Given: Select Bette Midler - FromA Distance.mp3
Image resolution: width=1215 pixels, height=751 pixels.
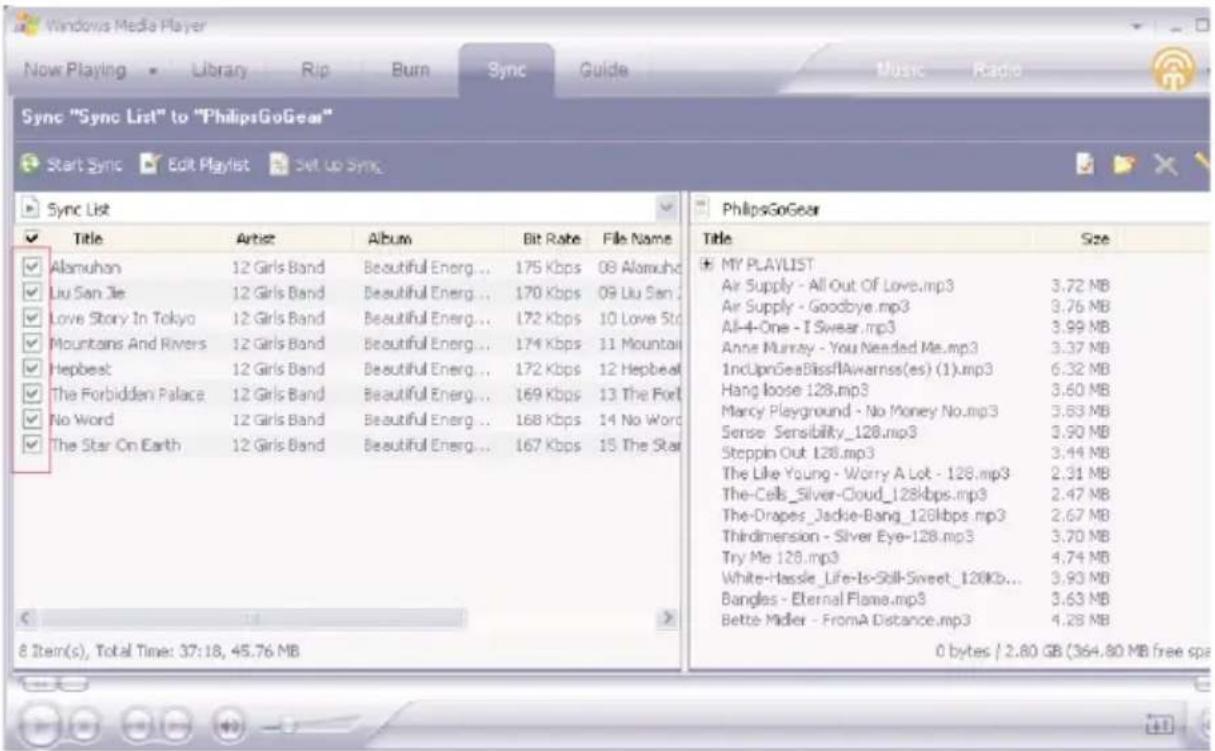Looking at the screenshot, I should pos(846,621).
